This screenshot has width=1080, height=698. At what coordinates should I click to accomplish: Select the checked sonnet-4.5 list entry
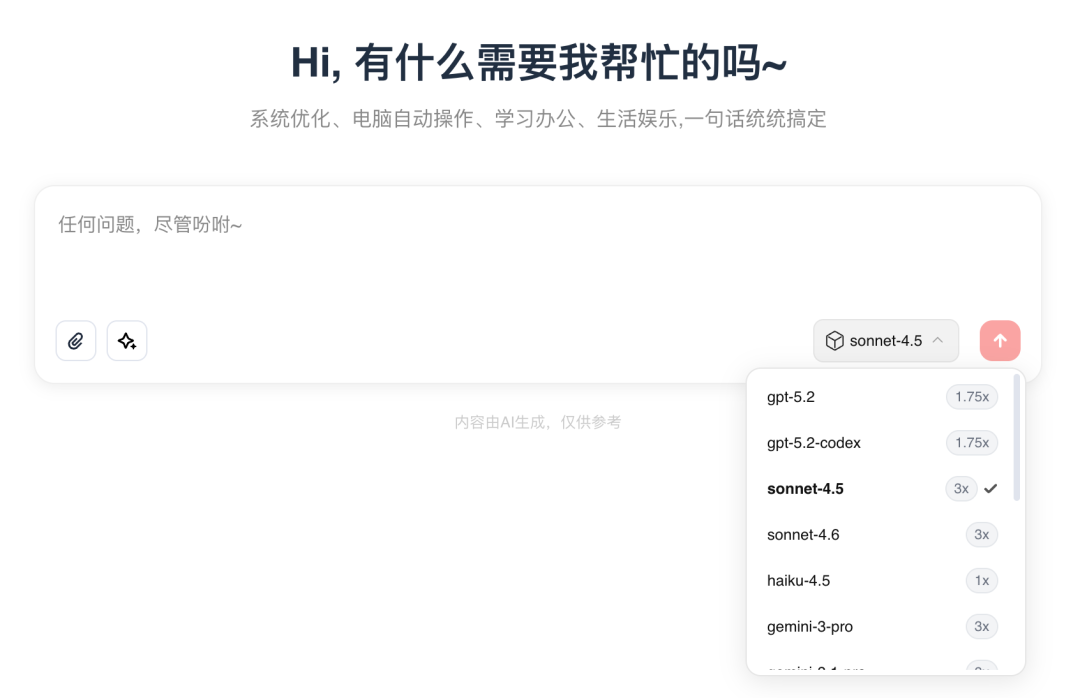882,489
